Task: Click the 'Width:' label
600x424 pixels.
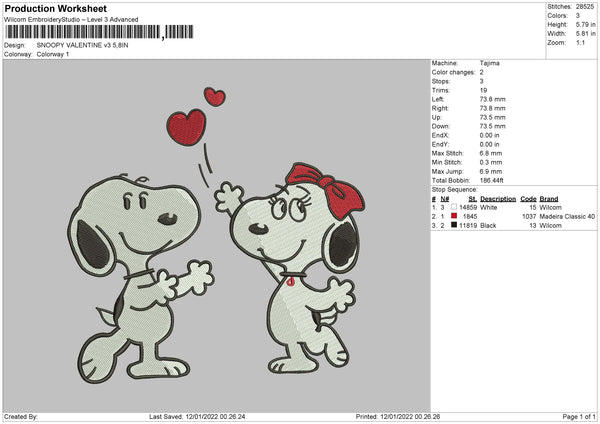Action: tap(557, 34)
